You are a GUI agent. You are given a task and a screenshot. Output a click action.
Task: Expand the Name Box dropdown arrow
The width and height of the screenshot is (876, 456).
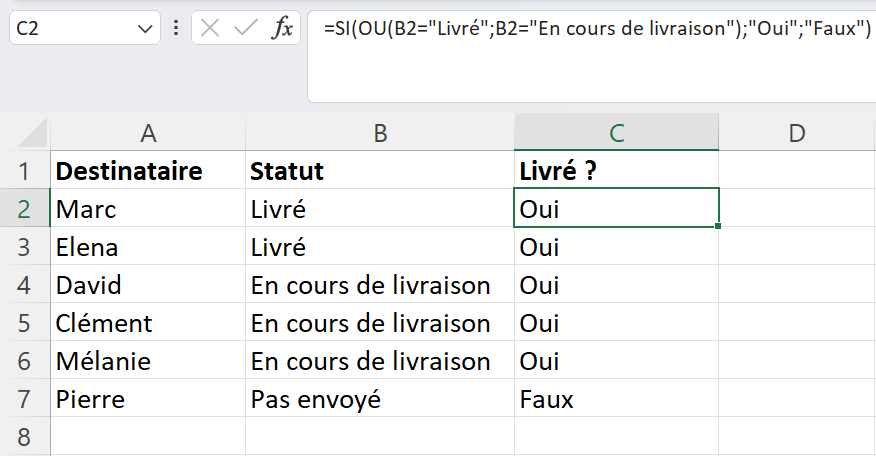click(x=145, y=28)
